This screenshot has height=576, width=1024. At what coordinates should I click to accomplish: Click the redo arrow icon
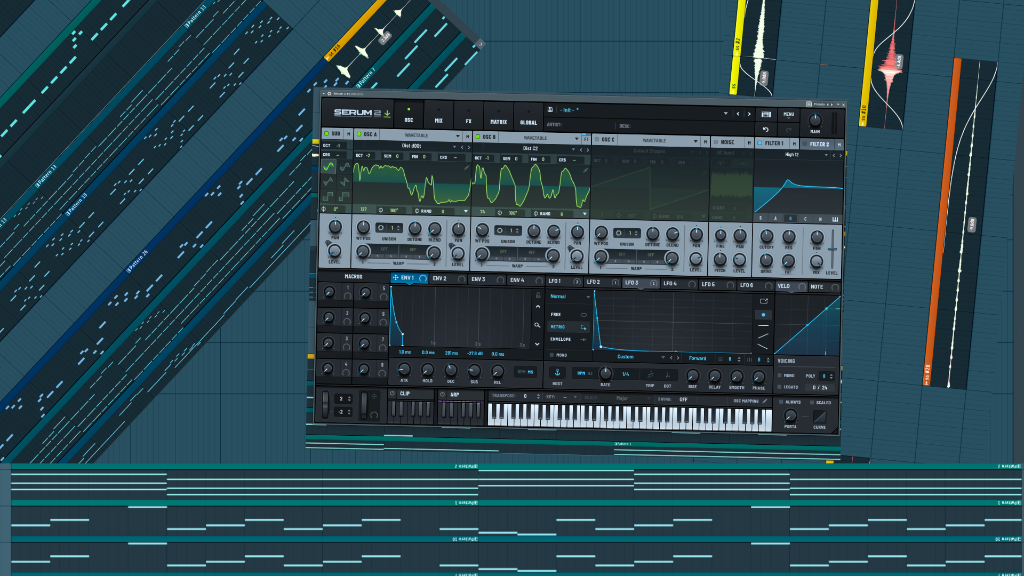(x=788, y=129)
